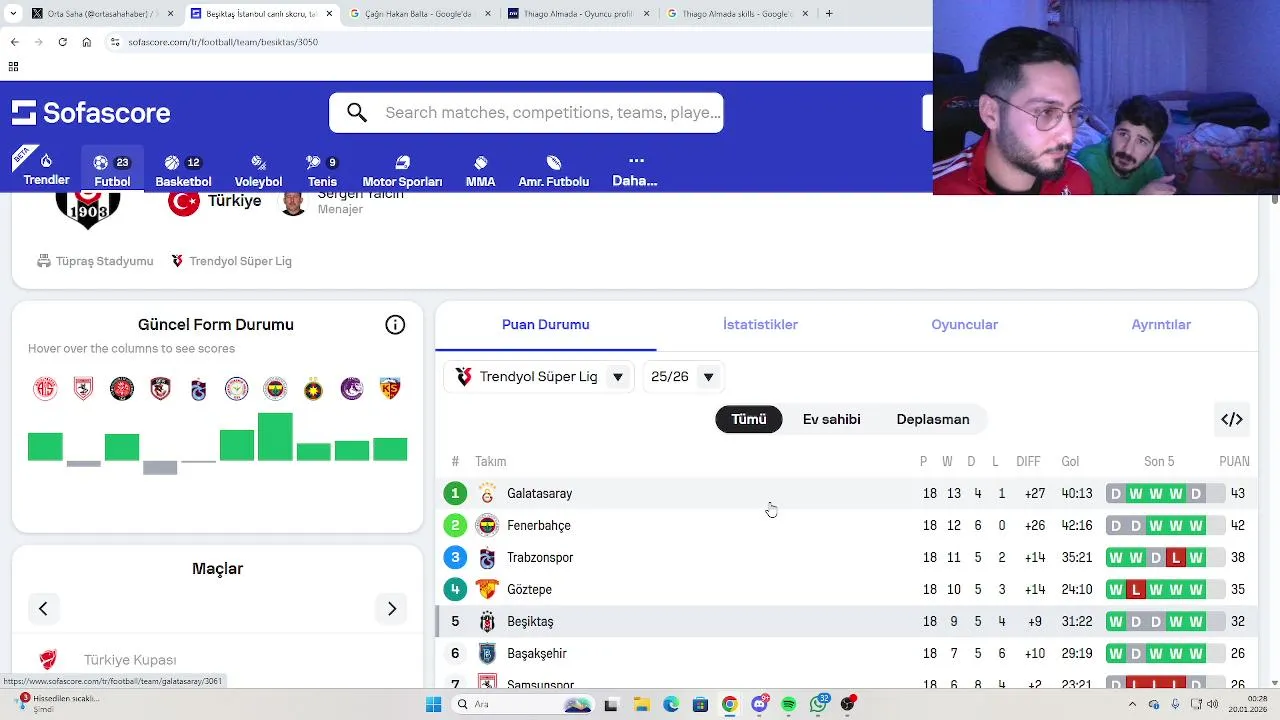Click Galatasaray's 43 points value
Viewport: 1280px width, 720px height.
[1238, 493]
